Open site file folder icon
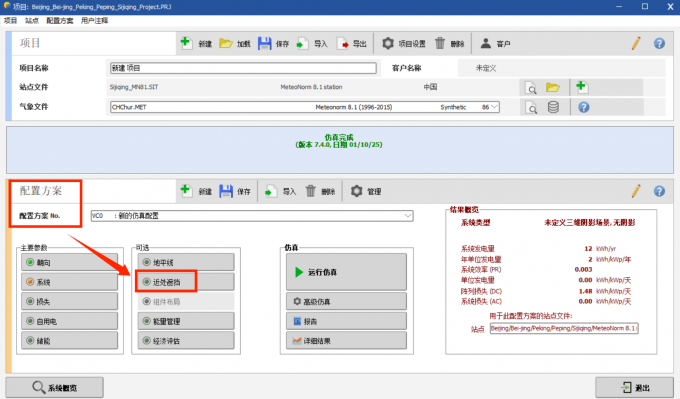This screenshot has height=399, width=680. pyautogui.click(x=552, y=88)
